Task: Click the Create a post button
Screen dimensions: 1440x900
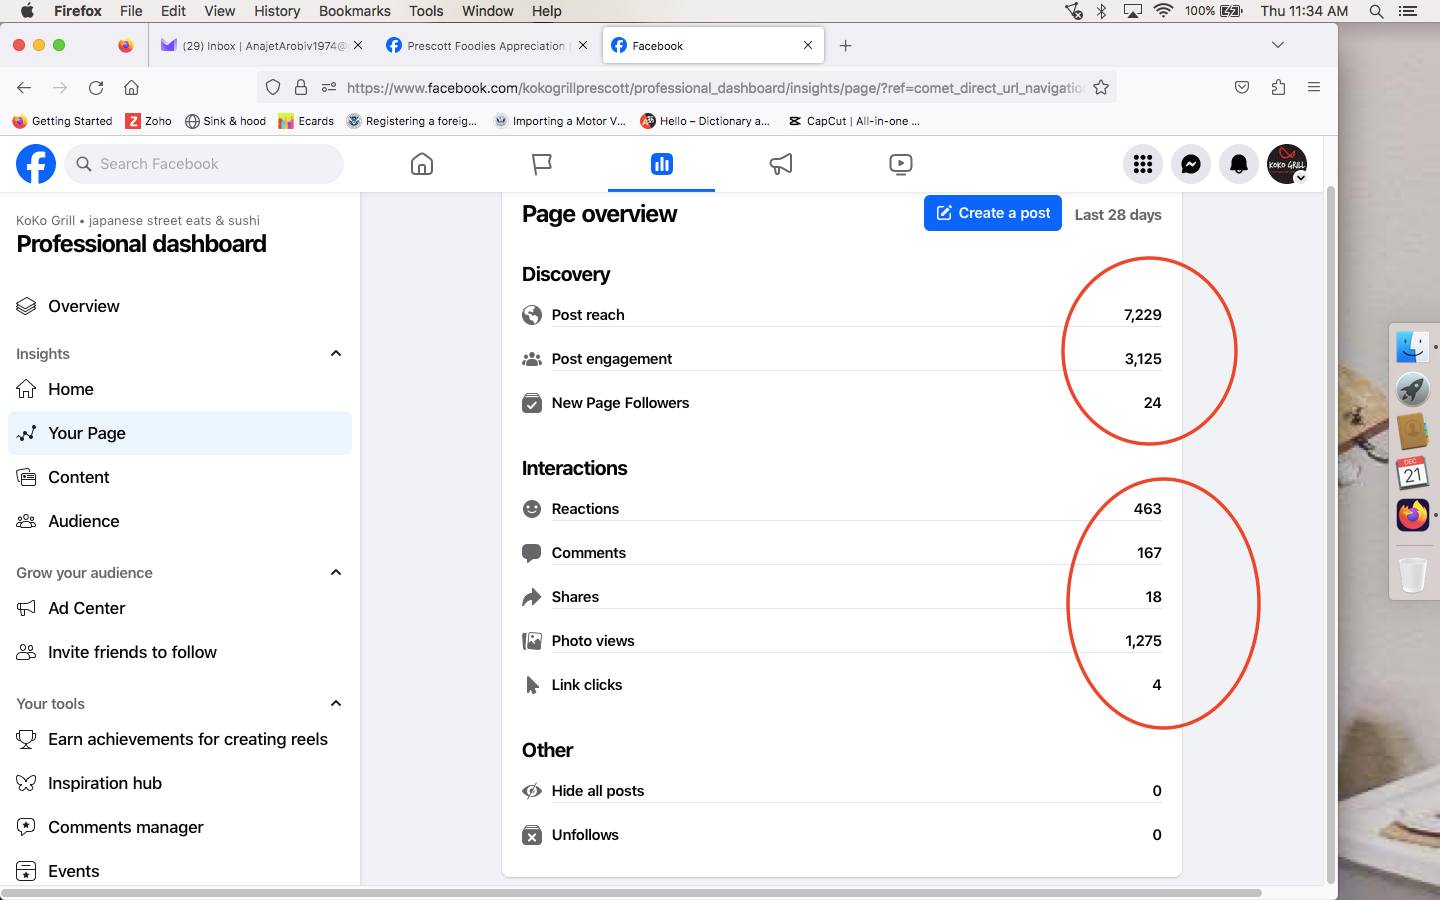Action: [993, 213]
